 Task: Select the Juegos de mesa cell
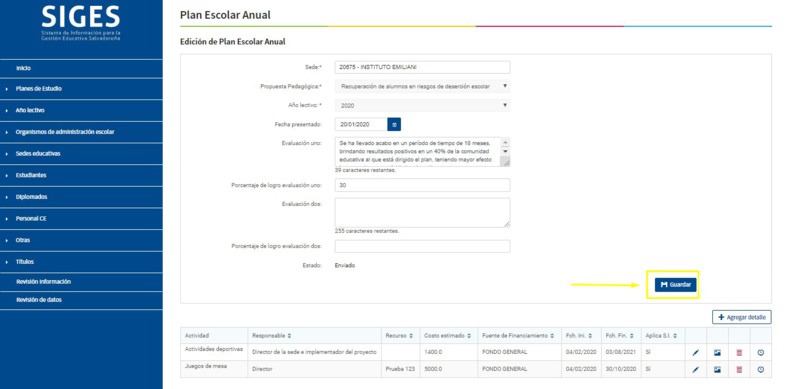pyautogui.click(x=214, y=369)
